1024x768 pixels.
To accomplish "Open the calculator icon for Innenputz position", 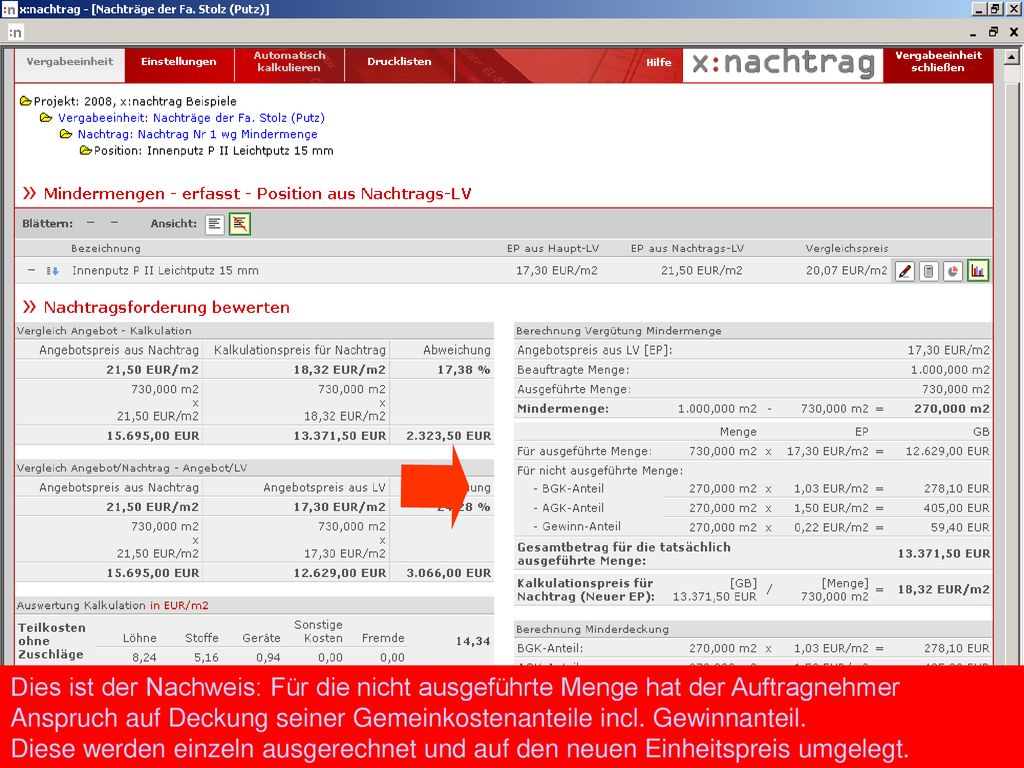I will (929, 270).
